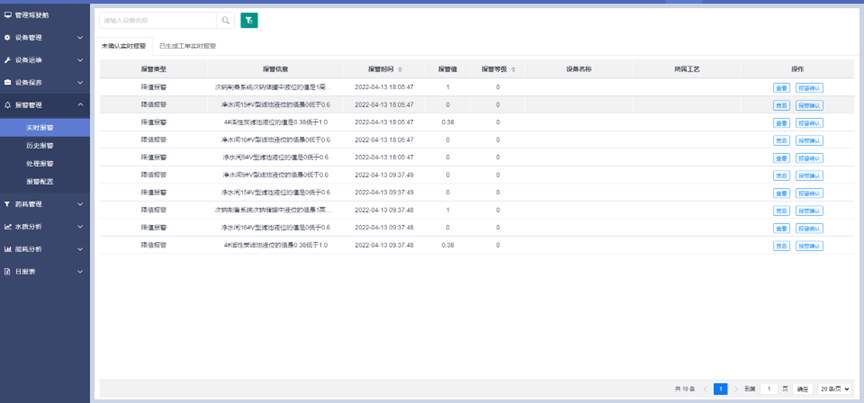
Task: Click 报警确认 for the 次钠制备系统 18:05:47 alarm
Action: (x=809, y=88)
